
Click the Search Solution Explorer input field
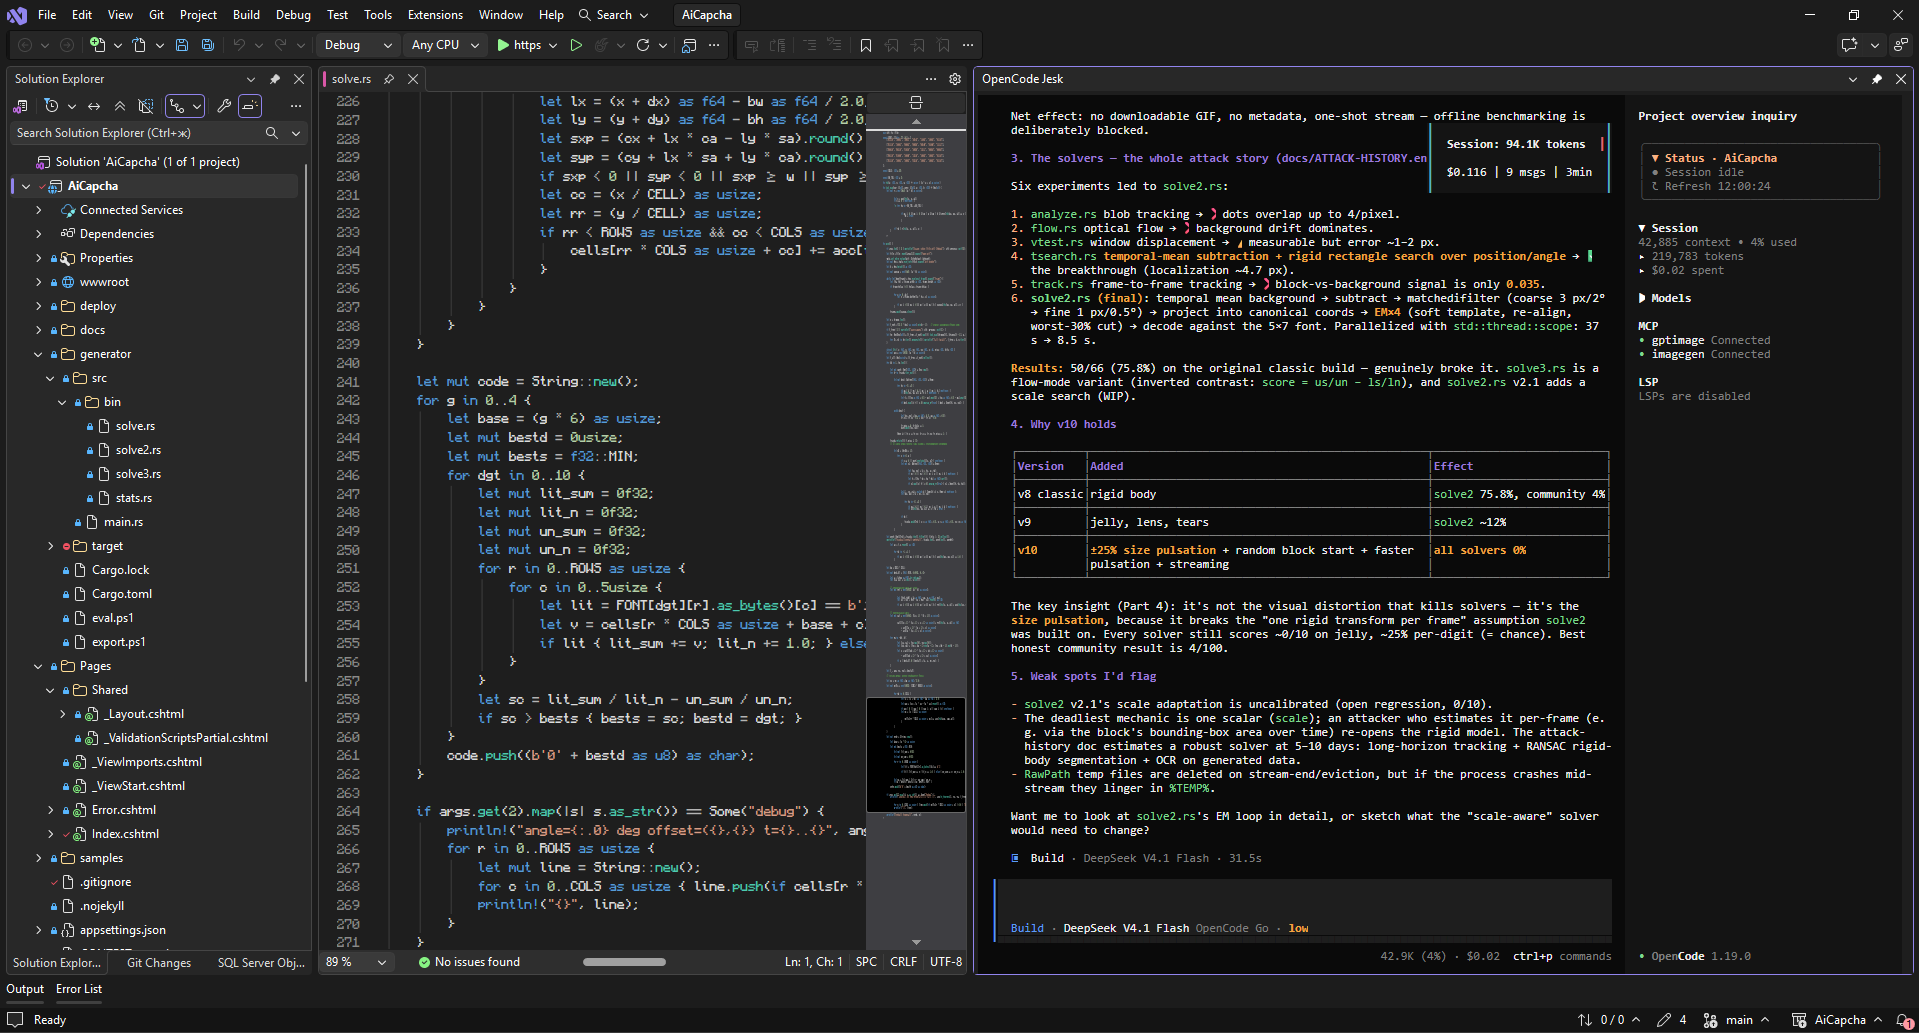[x=137, y=133]
